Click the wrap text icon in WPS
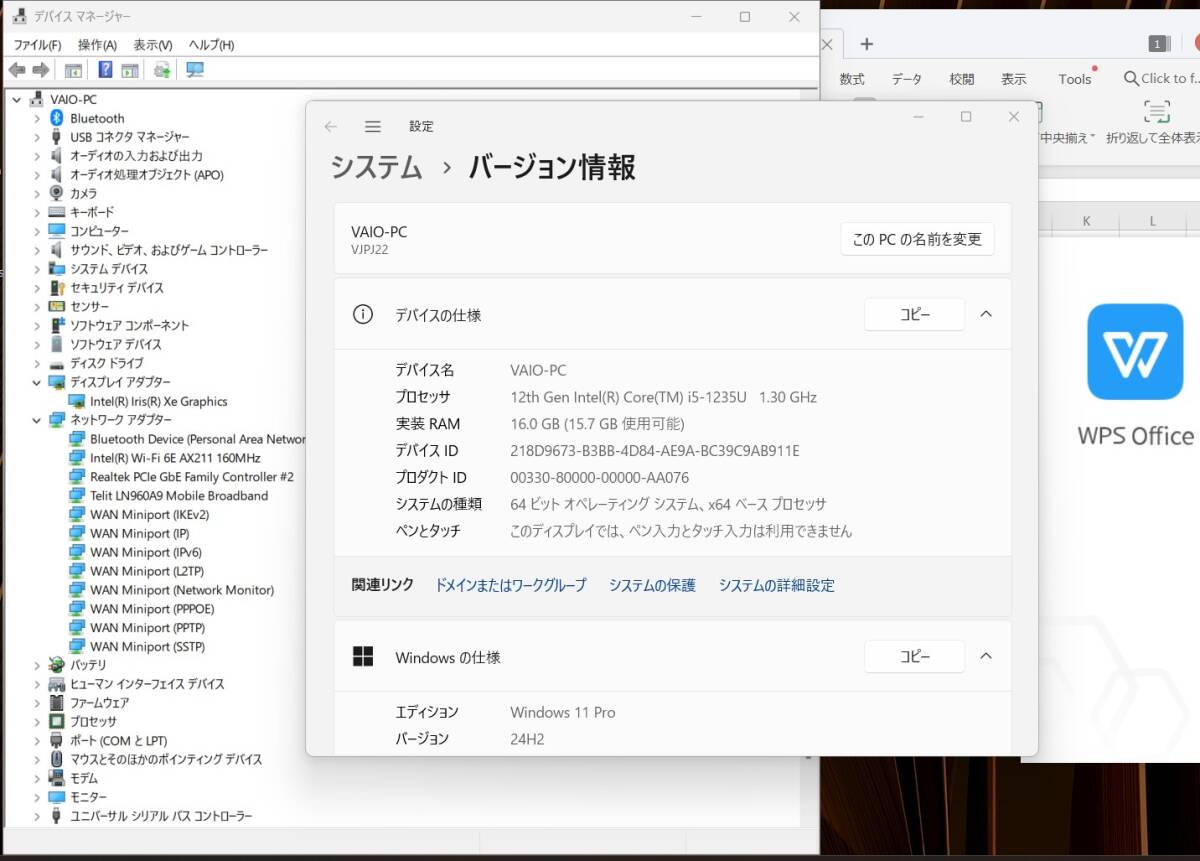The width and height of the screenshot is (1200, 861). pyautogui.click(x=1157, y=112)
